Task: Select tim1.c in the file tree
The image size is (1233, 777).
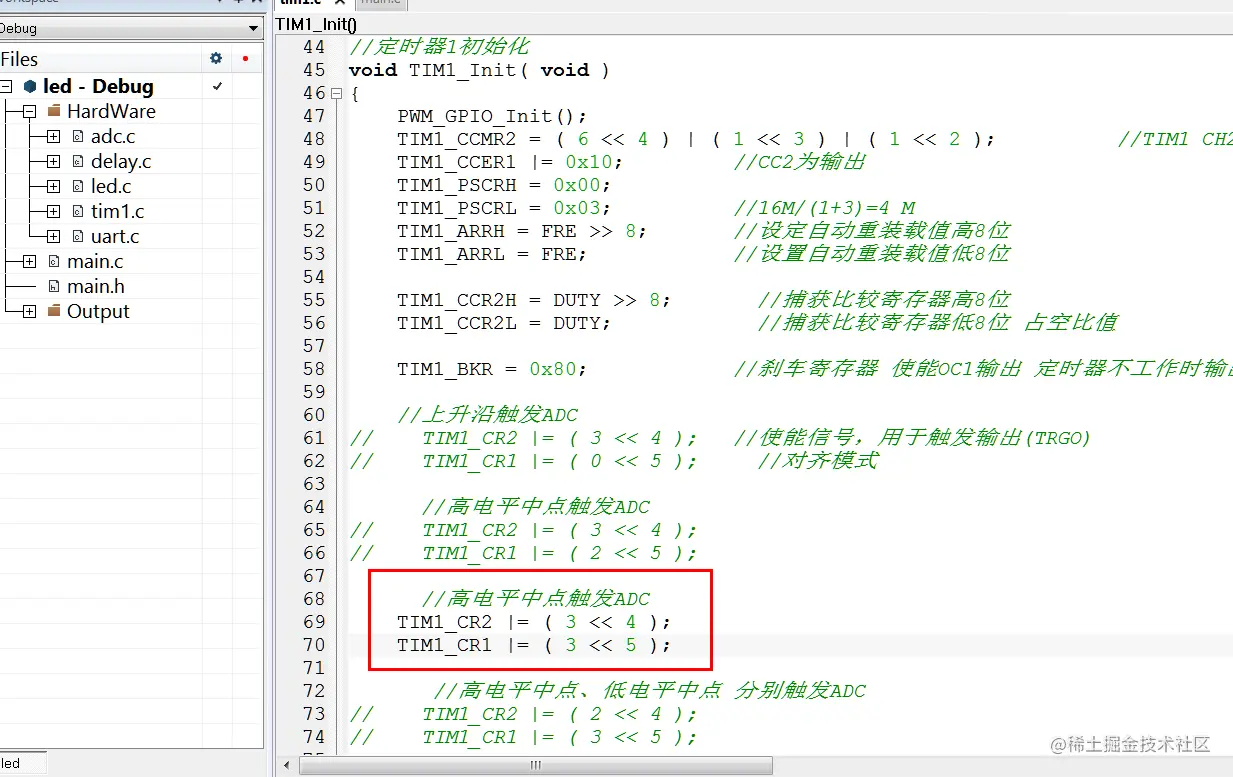Action: [117, 212]
